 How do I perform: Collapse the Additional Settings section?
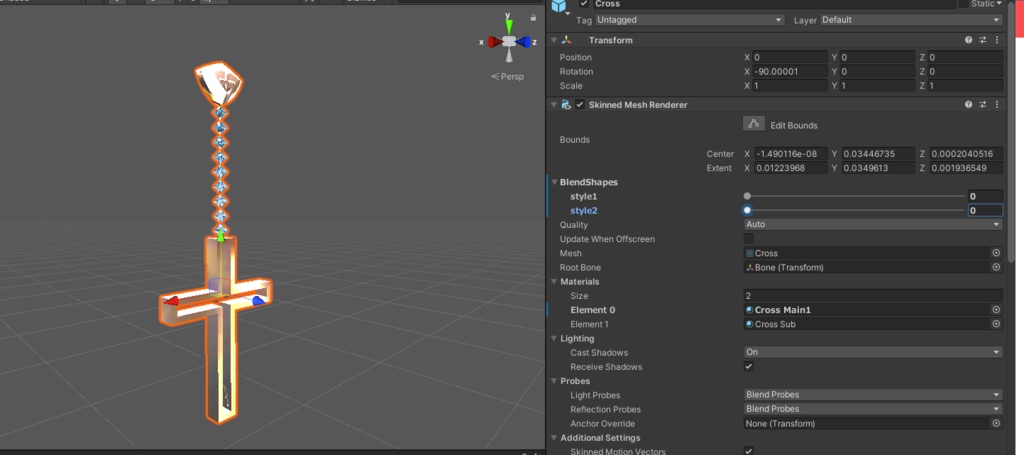point(554,438)
